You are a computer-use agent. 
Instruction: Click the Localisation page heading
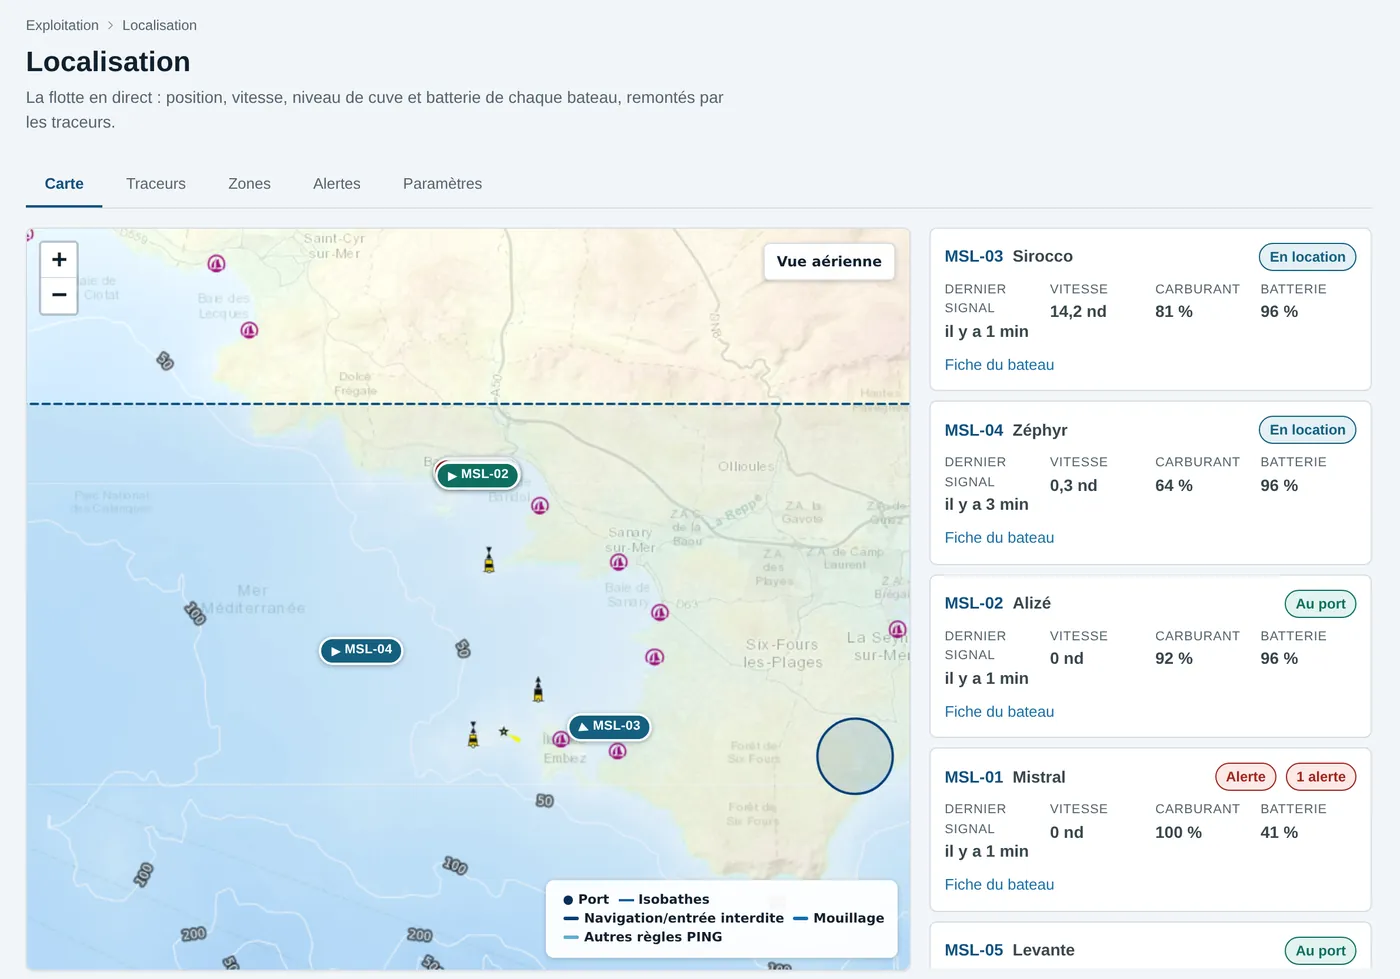(x=108, y=62)
